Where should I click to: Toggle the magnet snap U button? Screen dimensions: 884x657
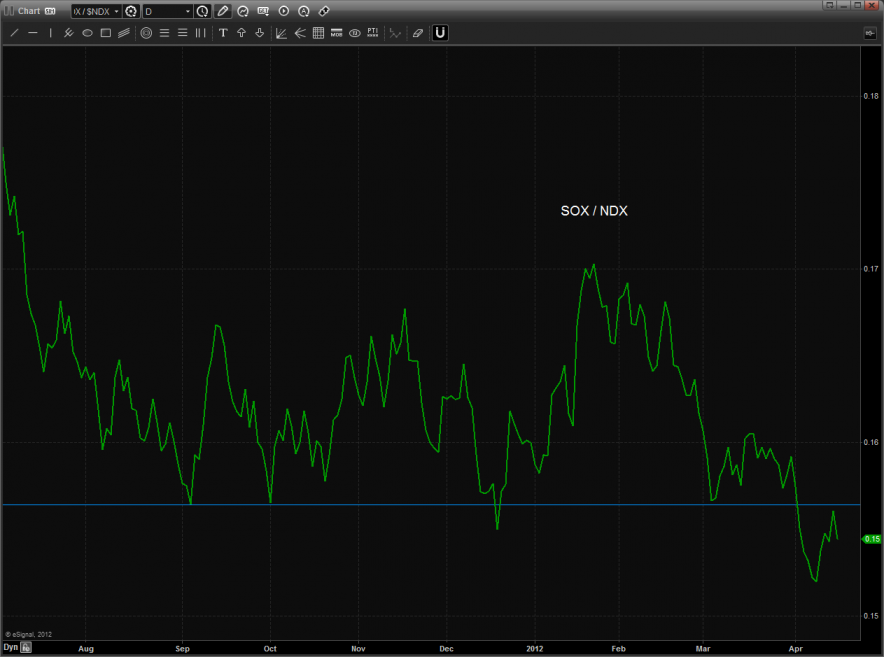click(x=440, y=33)
